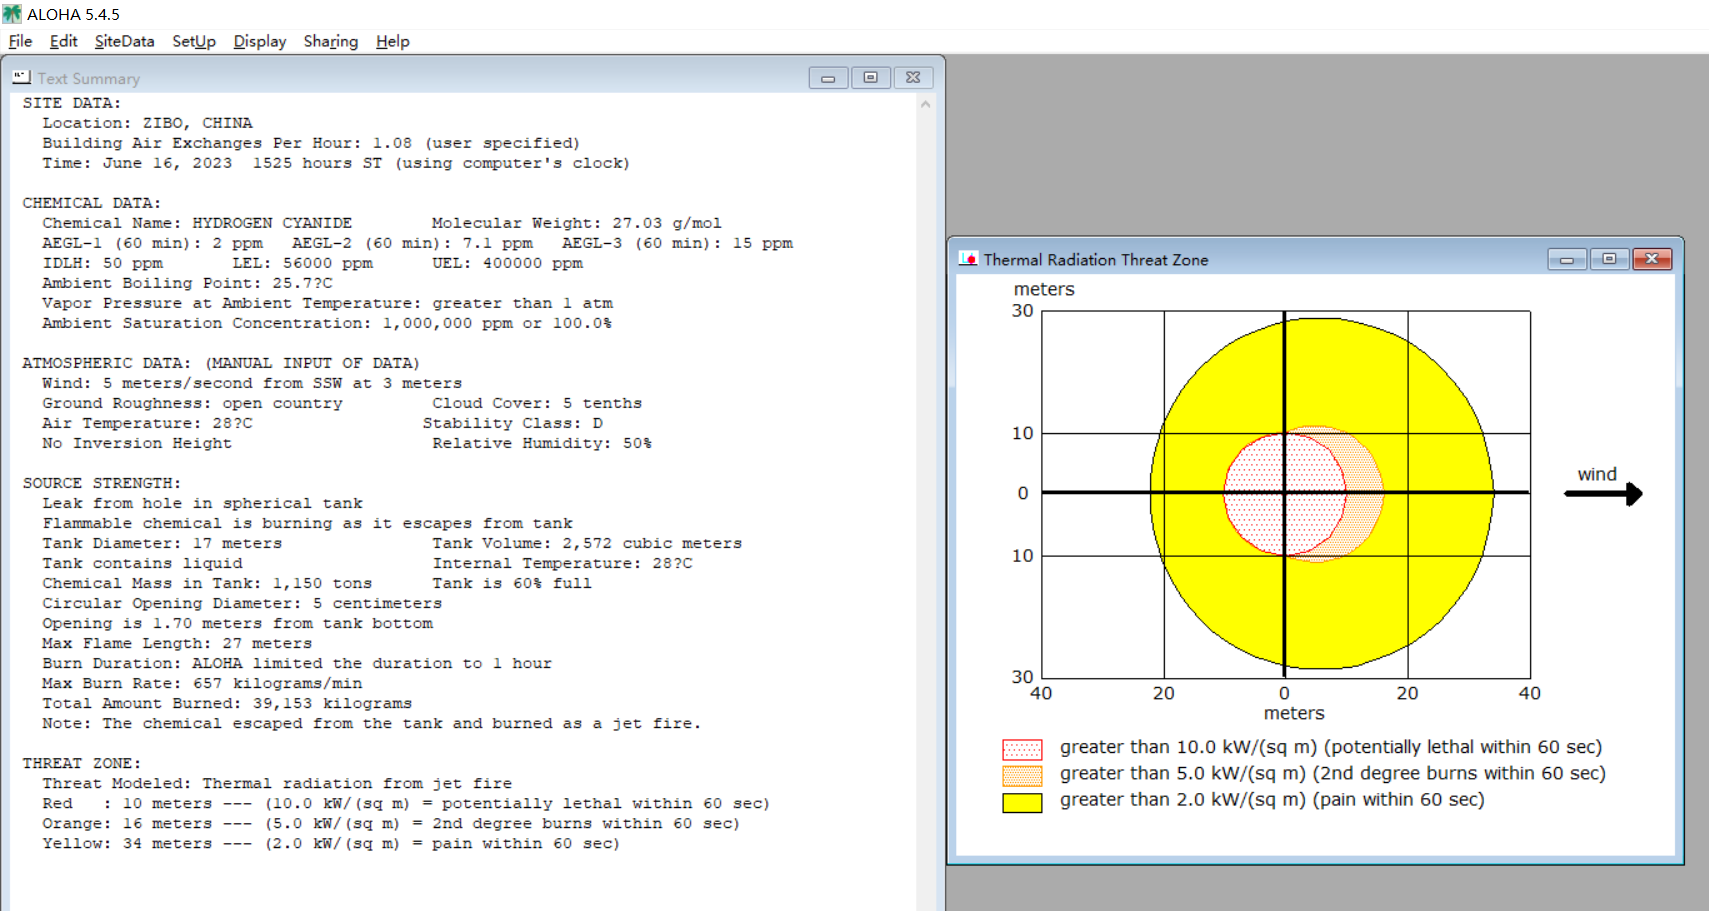Click "Tank Diameter: 17 meters" text
1709x911 pixels.
(x=162, y=543)
